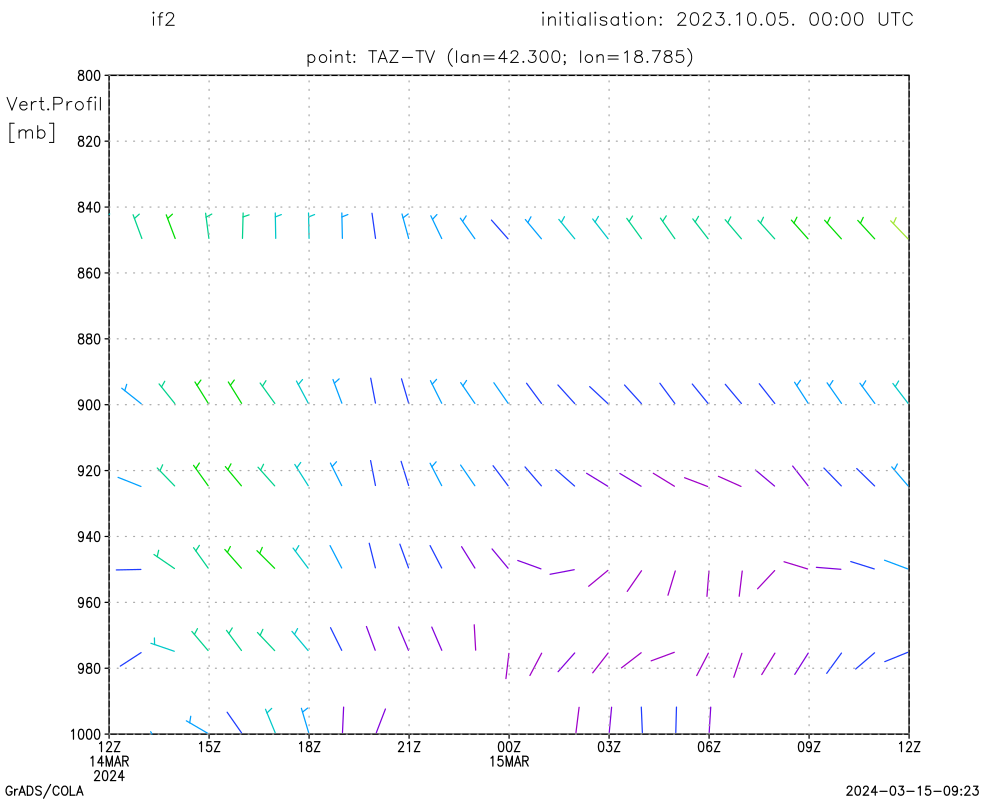
Task: Click the 980 pressure axis label
Action: coord(89,668)
